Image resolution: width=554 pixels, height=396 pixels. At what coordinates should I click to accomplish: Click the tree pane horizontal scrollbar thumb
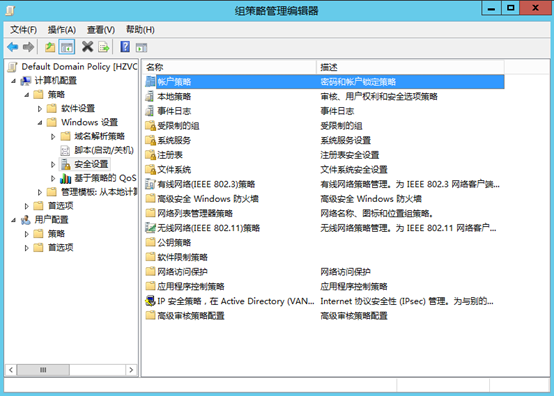click(x=43, y=370)
